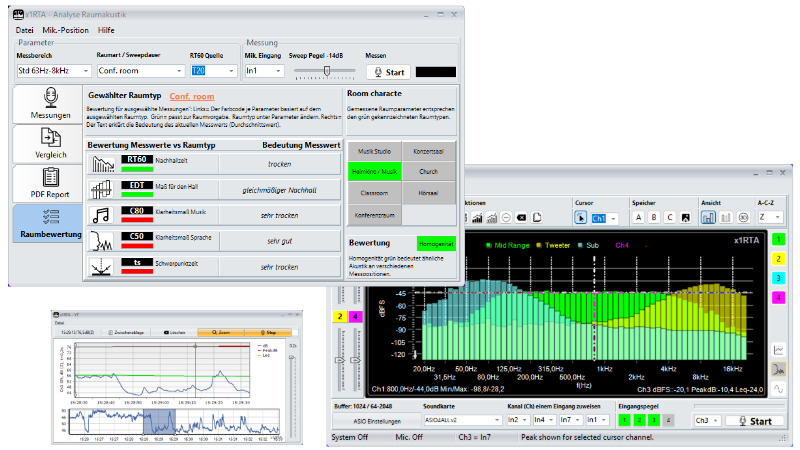
Task: Open the In7 channel input dropdown
Action: 570,420
